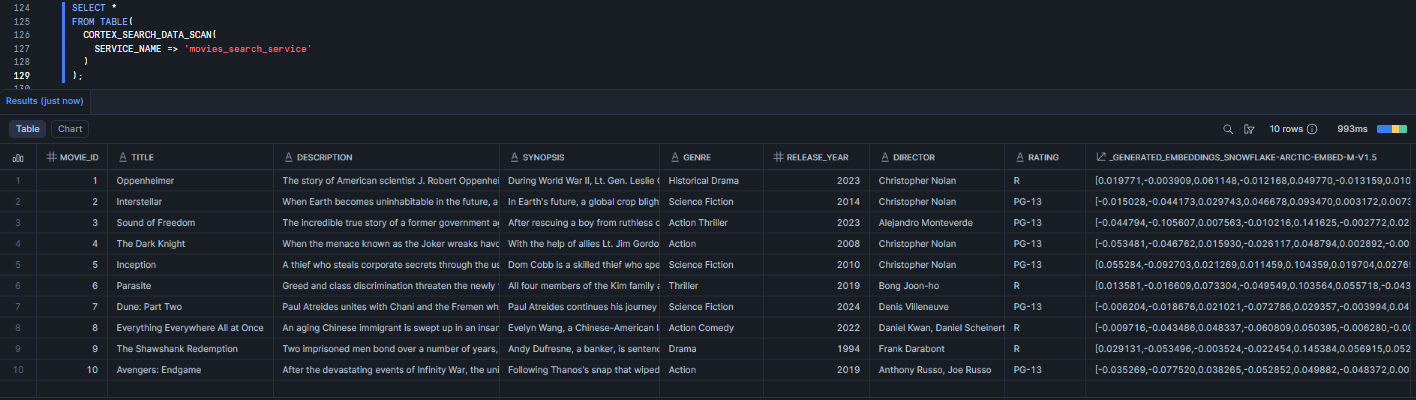The image size is (1416, 400).
Task: Click the number type icon beside RELEASE_YEAR
Action: click(x=779, y=157)
